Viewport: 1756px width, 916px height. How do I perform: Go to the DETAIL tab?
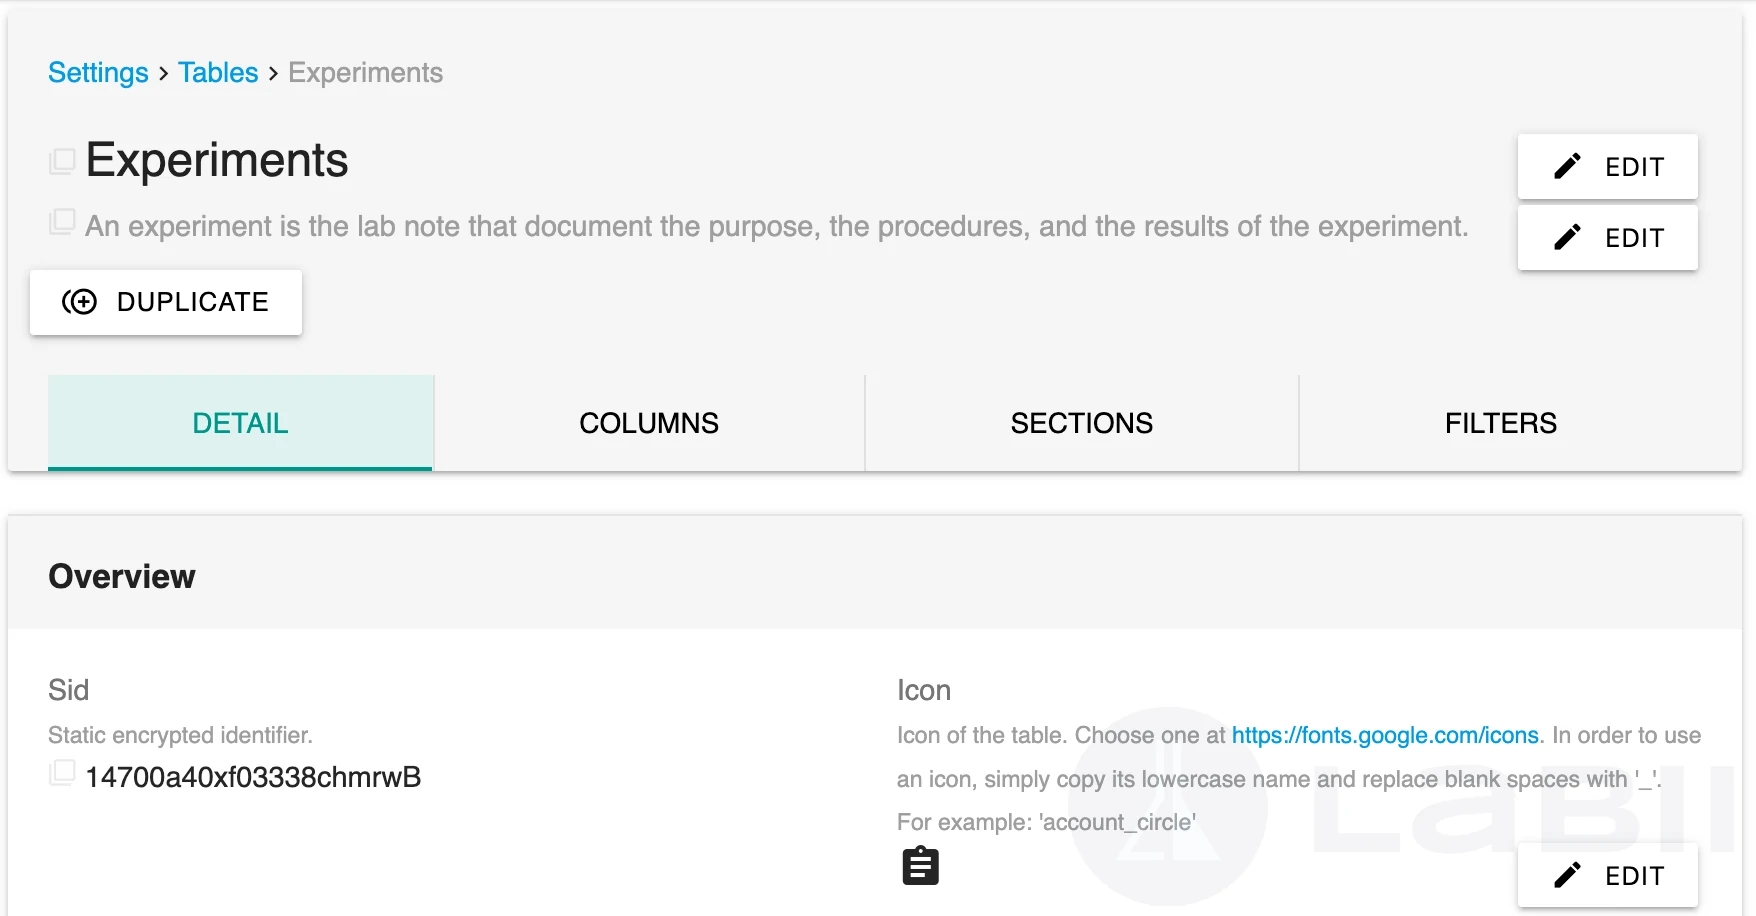click(x=240, y=423)
